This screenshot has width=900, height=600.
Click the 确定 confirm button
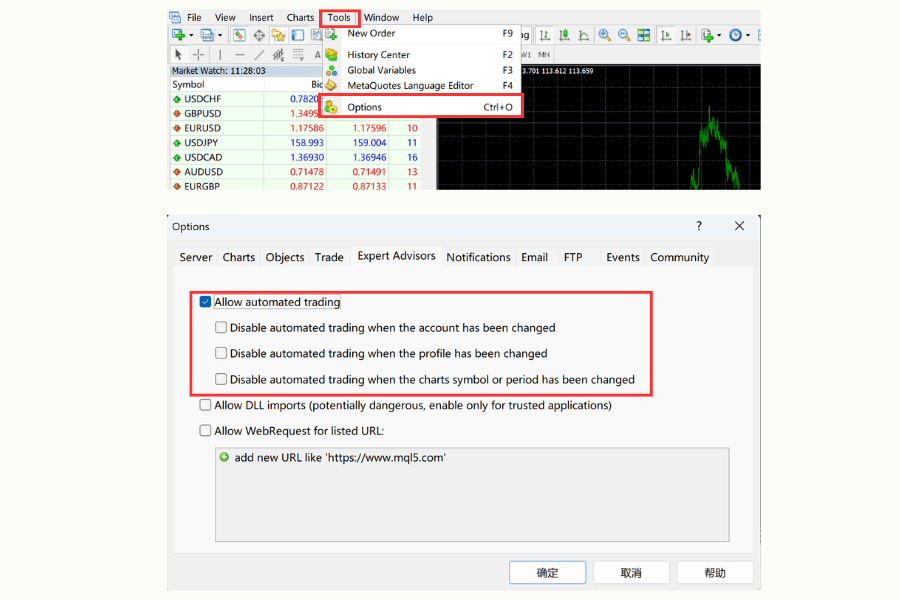547,573
